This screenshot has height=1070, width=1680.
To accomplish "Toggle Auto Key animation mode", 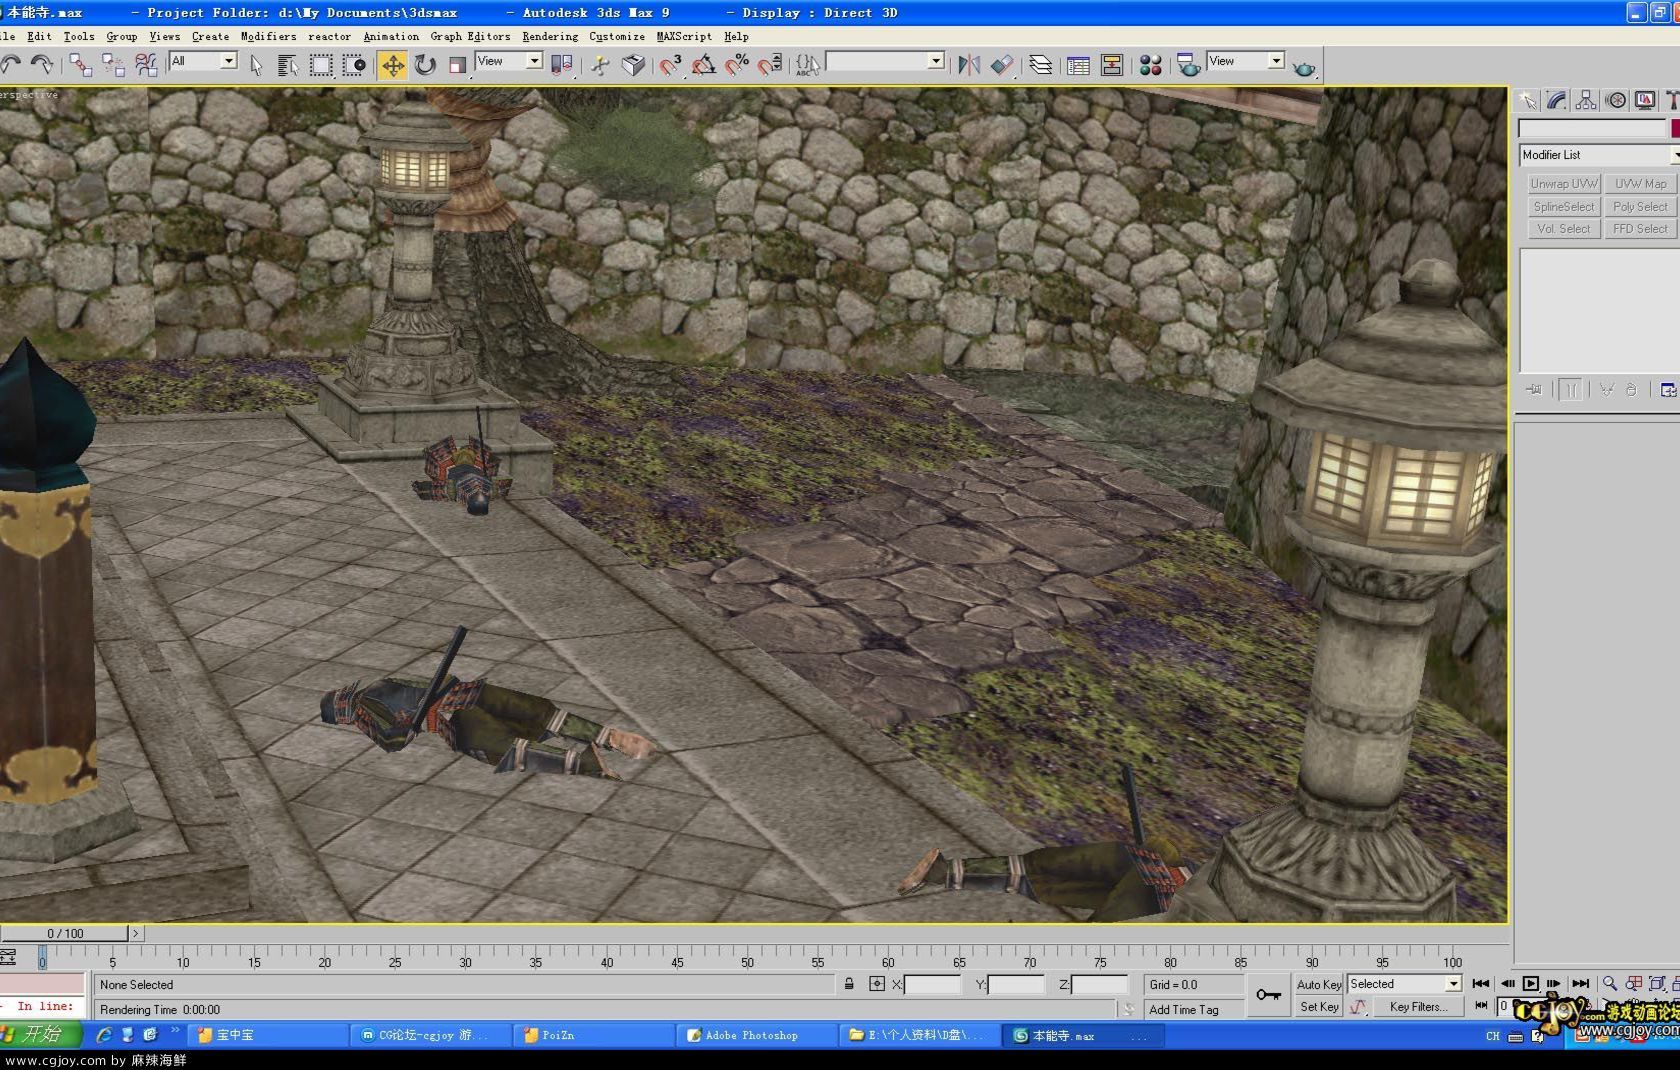I will 1319,985.
